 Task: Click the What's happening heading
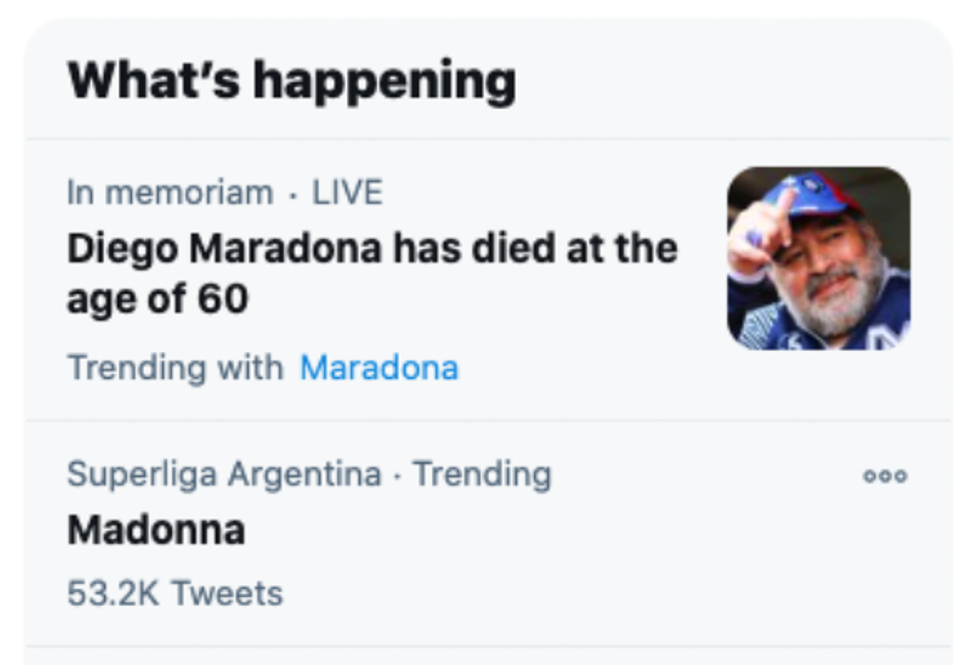[292, 81]
